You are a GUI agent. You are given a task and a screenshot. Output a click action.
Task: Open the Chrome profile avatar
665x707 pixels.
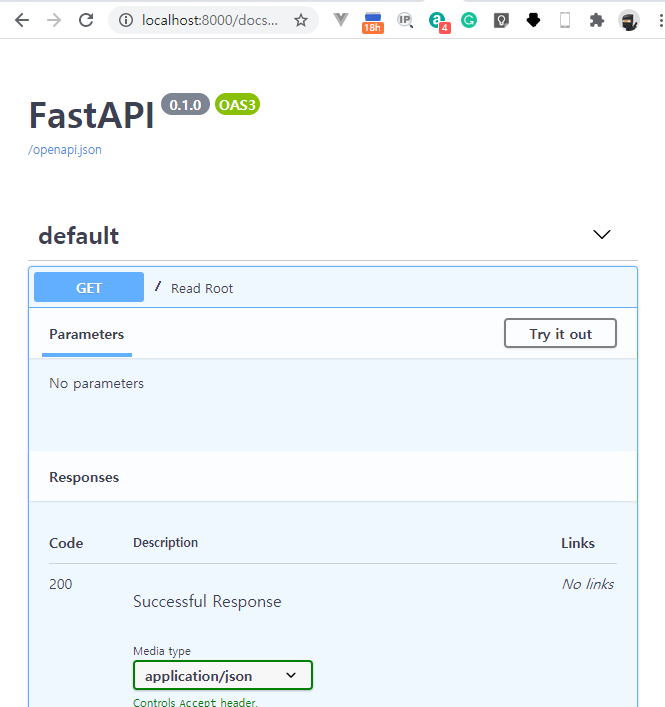point(628,20)
